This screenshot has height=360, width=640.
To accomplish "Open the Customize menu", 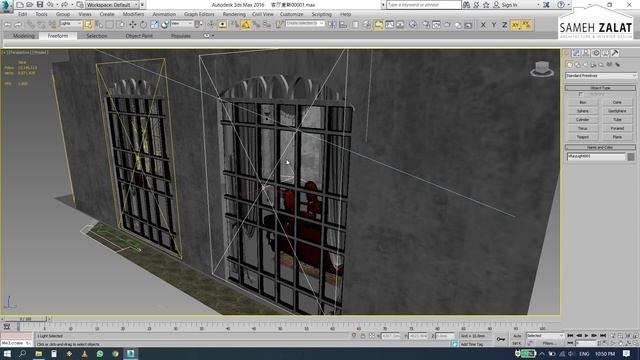I will (x=291, y=14).
